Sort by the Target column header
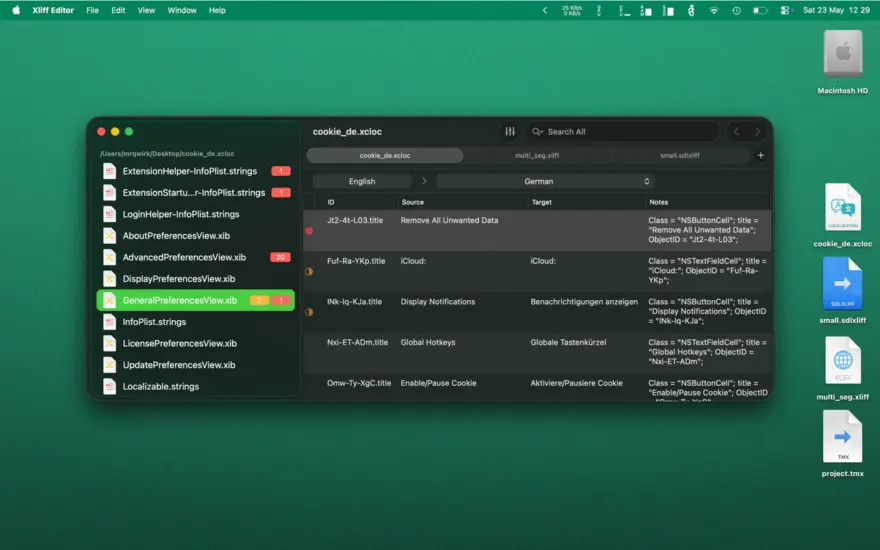The width and height of the screenshot is (880, 550). 587,202
